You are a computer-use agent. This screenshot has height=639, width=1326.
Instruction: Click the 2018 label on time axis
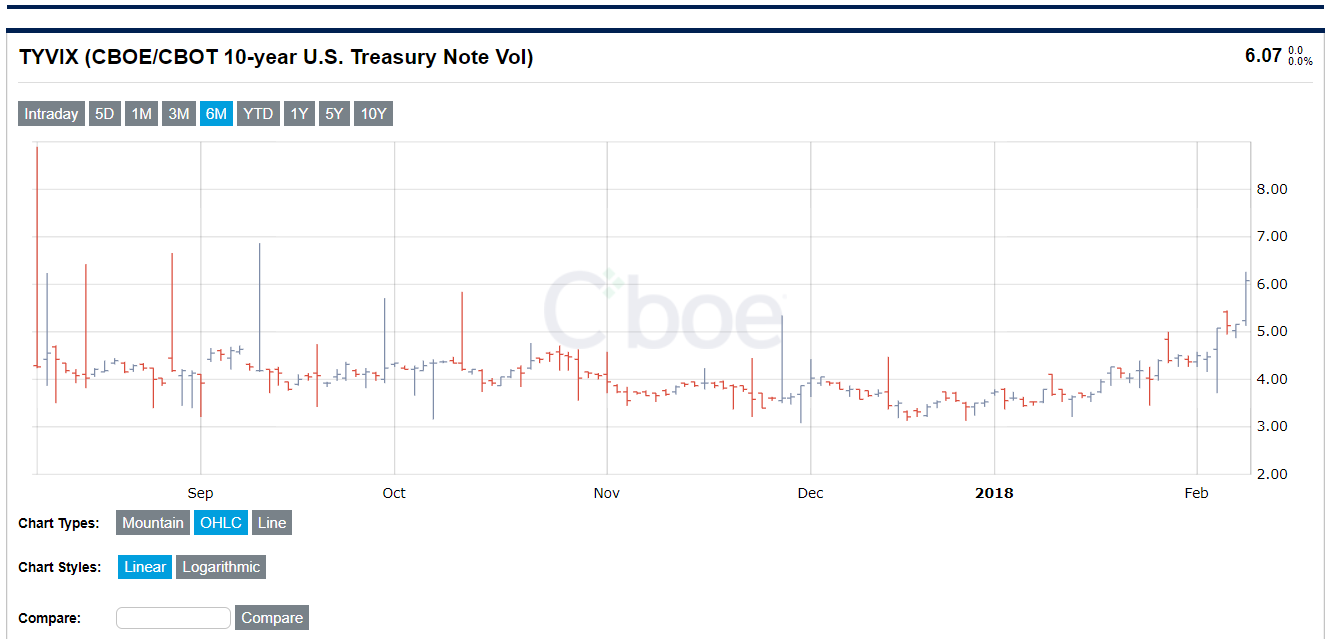[x=994, y=493]
